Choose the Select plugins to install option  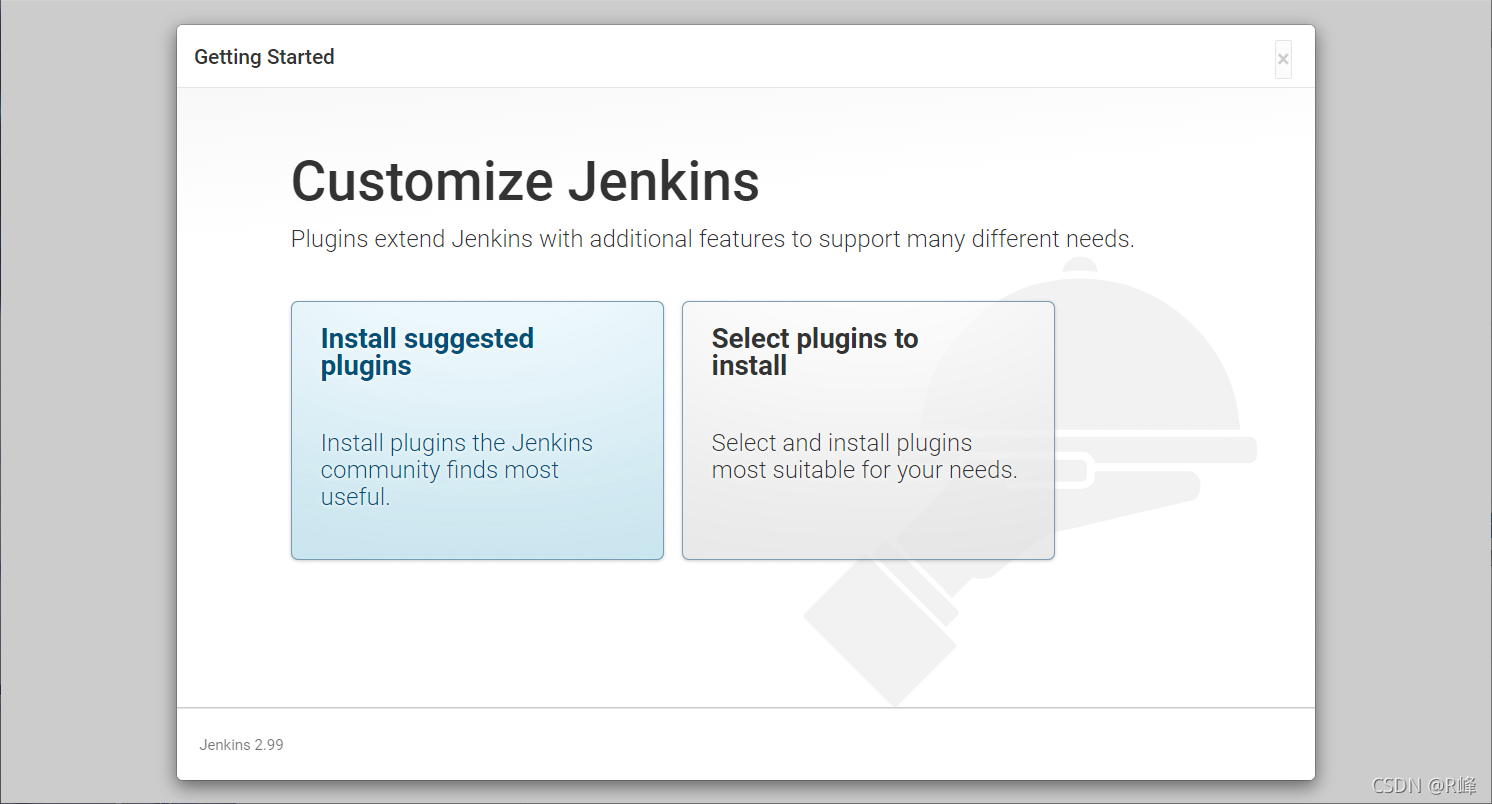[868, 430]
